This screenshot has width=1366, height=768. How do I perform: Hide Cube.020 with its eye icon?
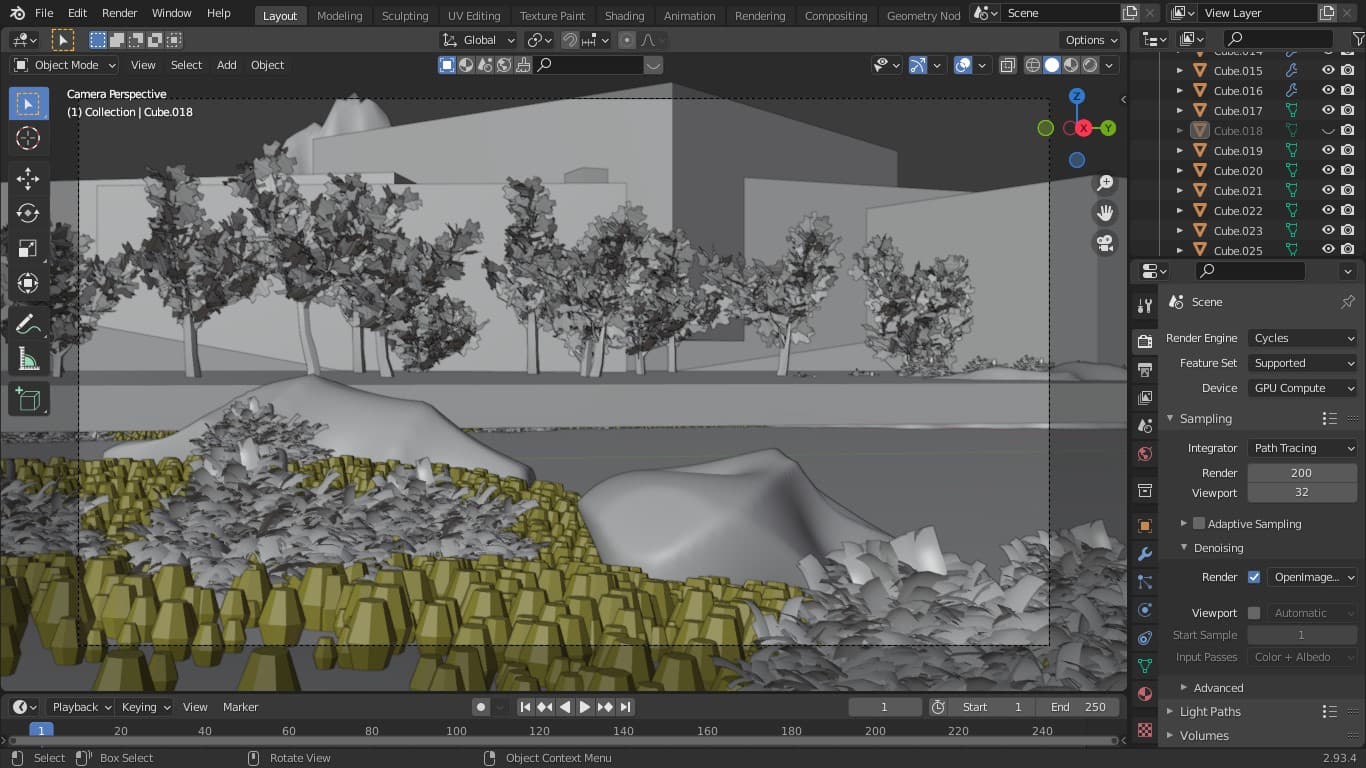pyautogui.click(x=1328, y=171)
